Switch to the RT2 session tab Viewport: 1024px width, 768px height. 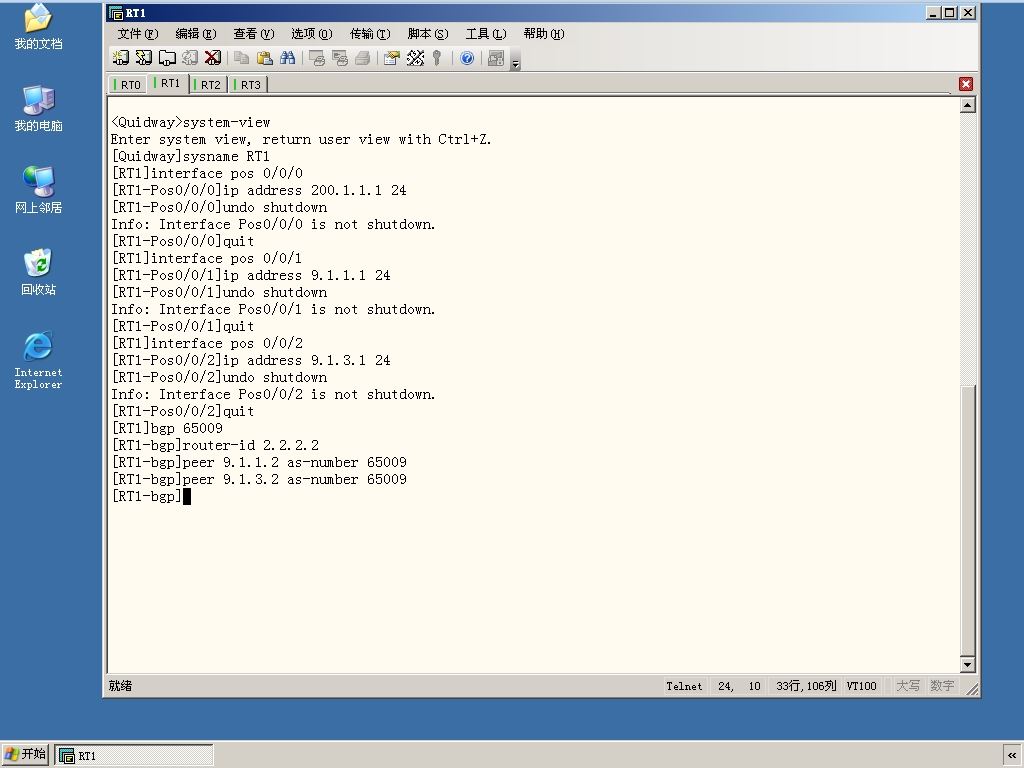point(208,85)
